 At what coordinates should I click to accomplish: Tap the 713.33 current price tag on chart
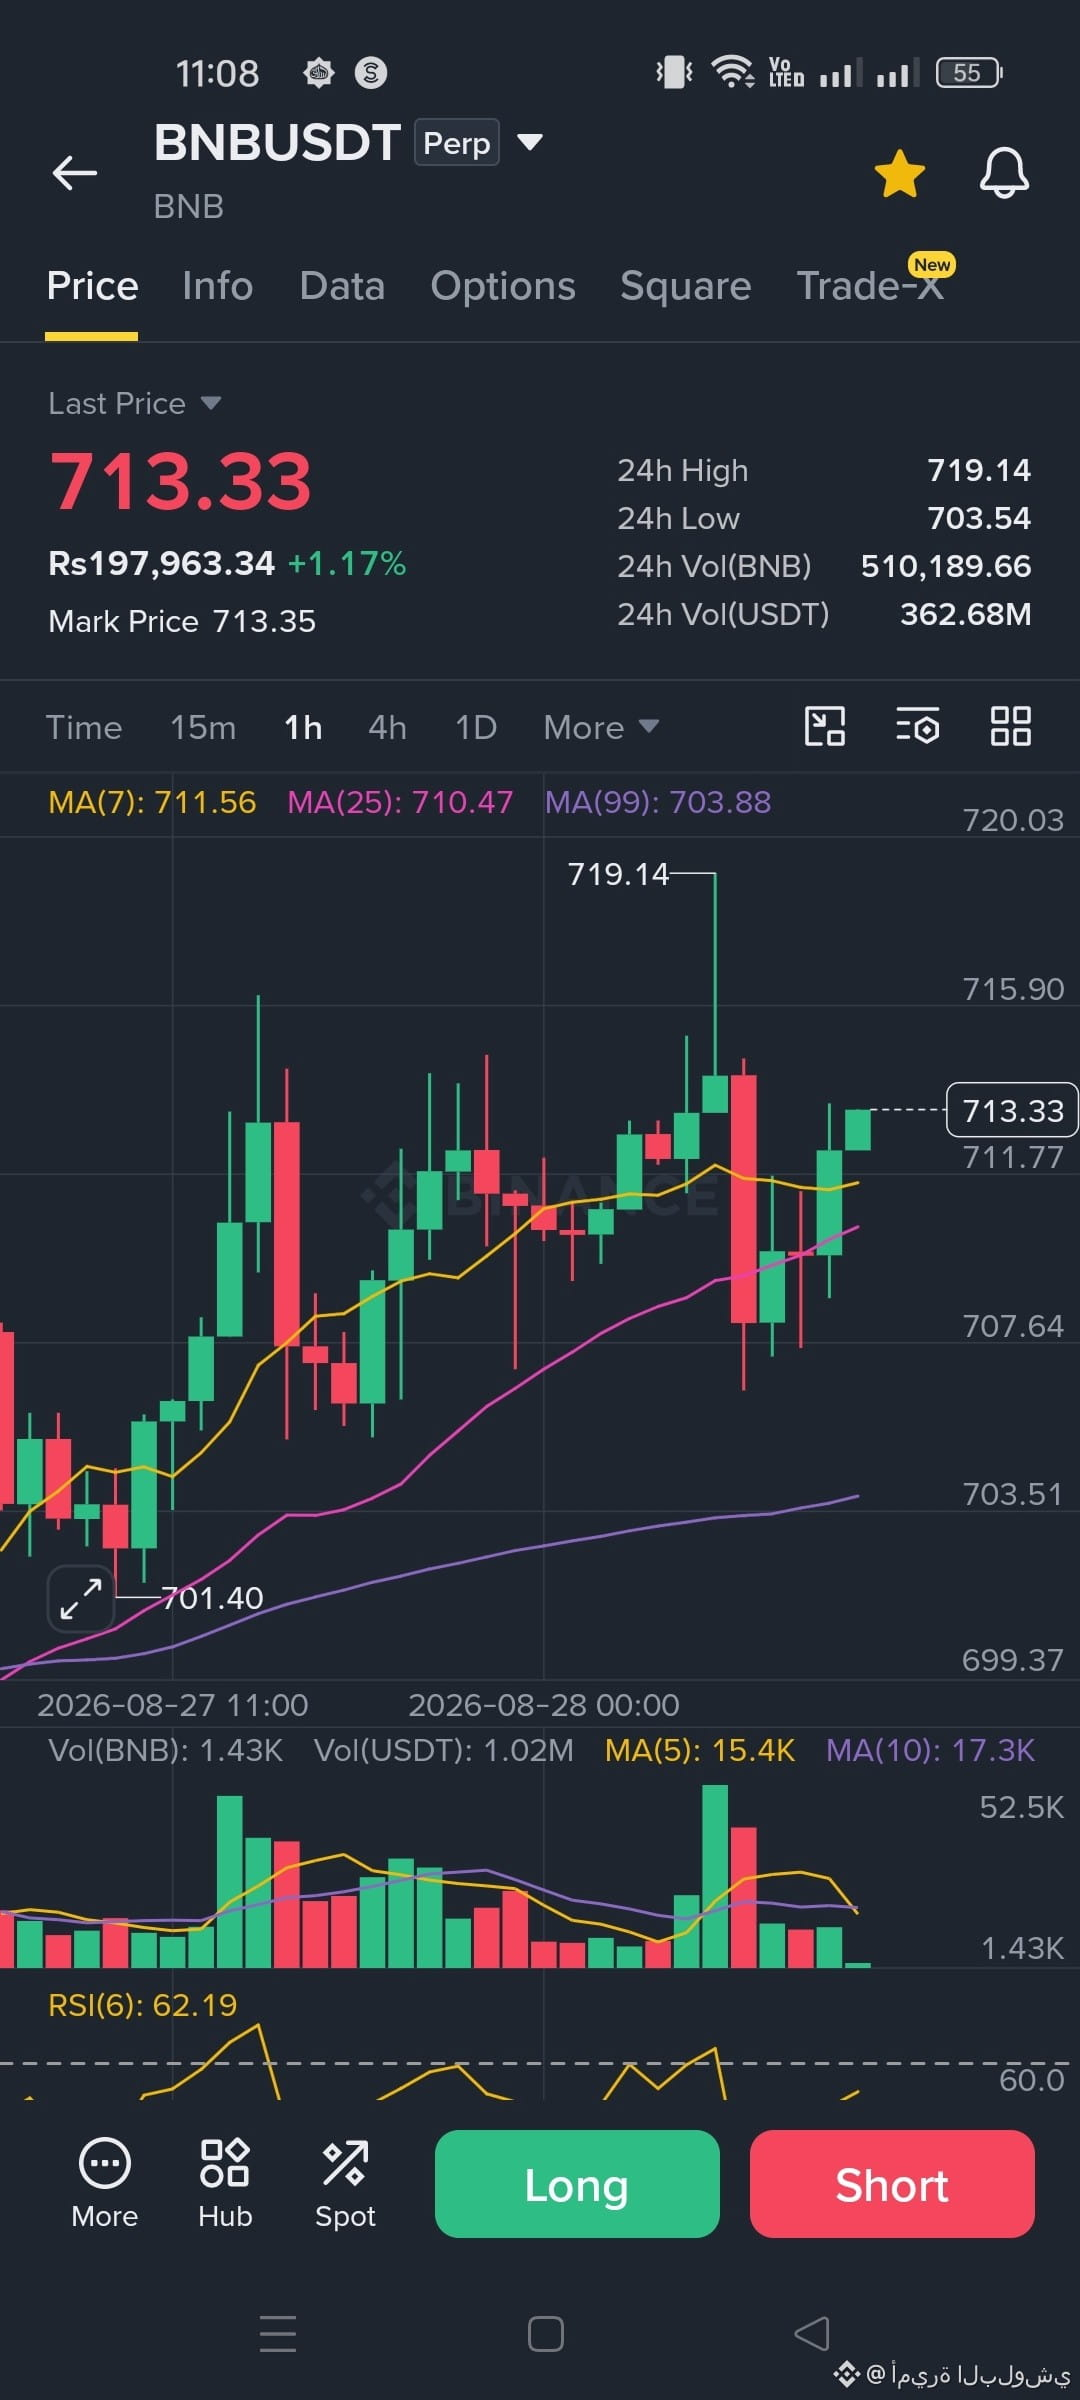pyautogui.click(x=1012, y=1110)
